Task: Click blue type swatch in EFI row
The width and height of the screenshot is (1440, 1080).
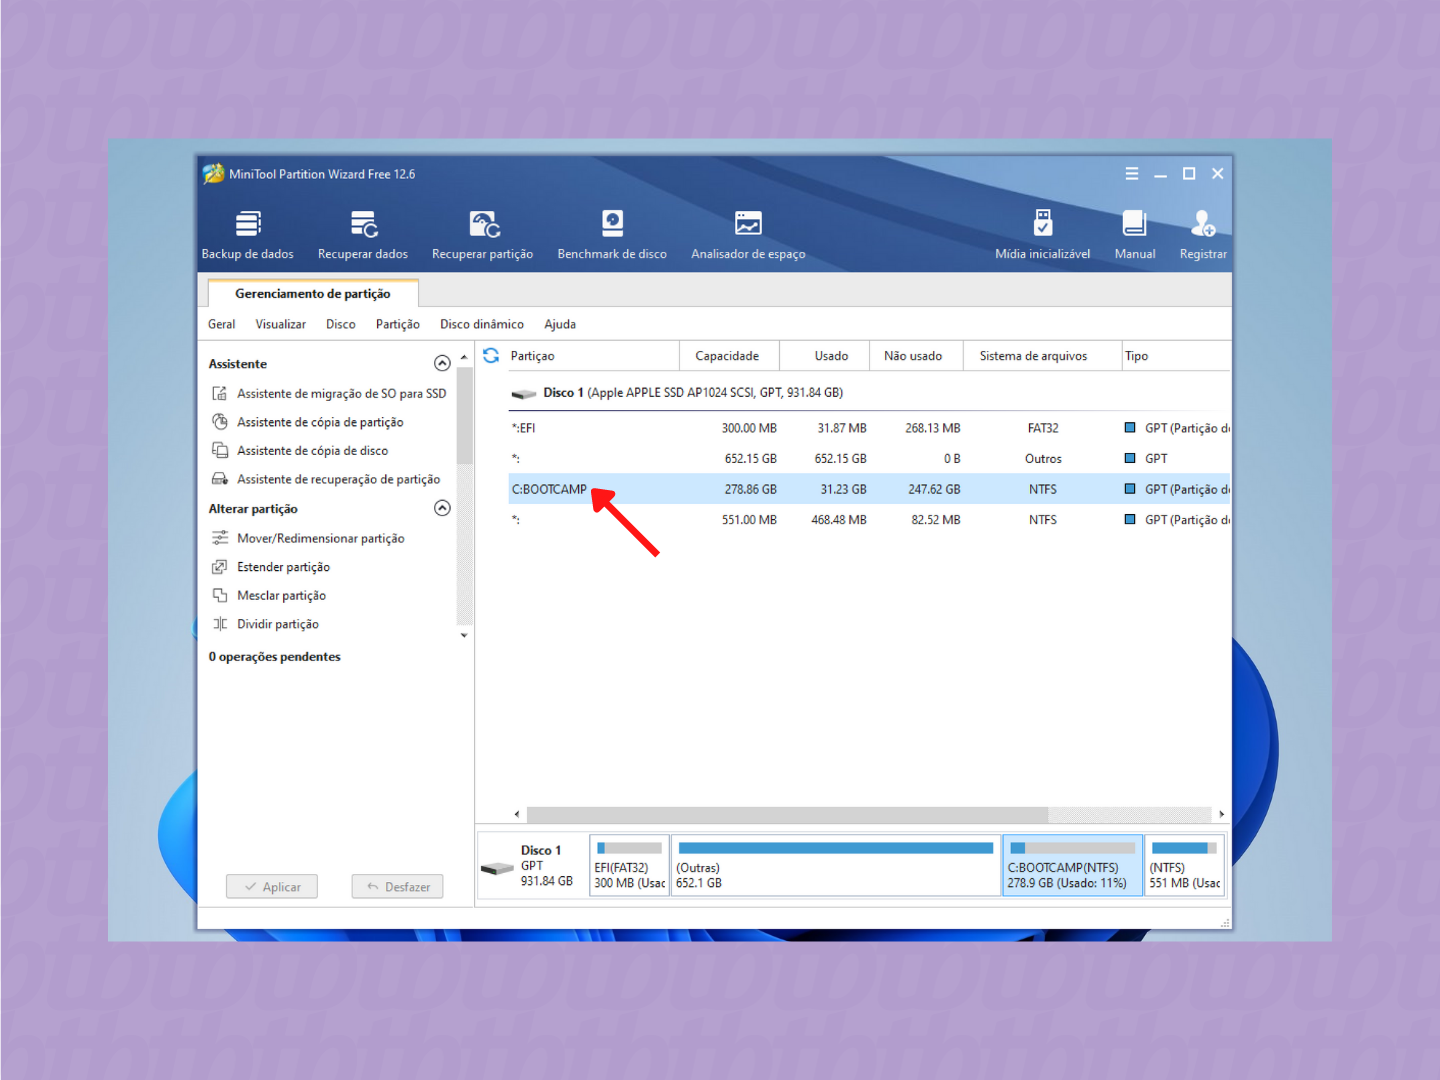Action: point(1130,428)
